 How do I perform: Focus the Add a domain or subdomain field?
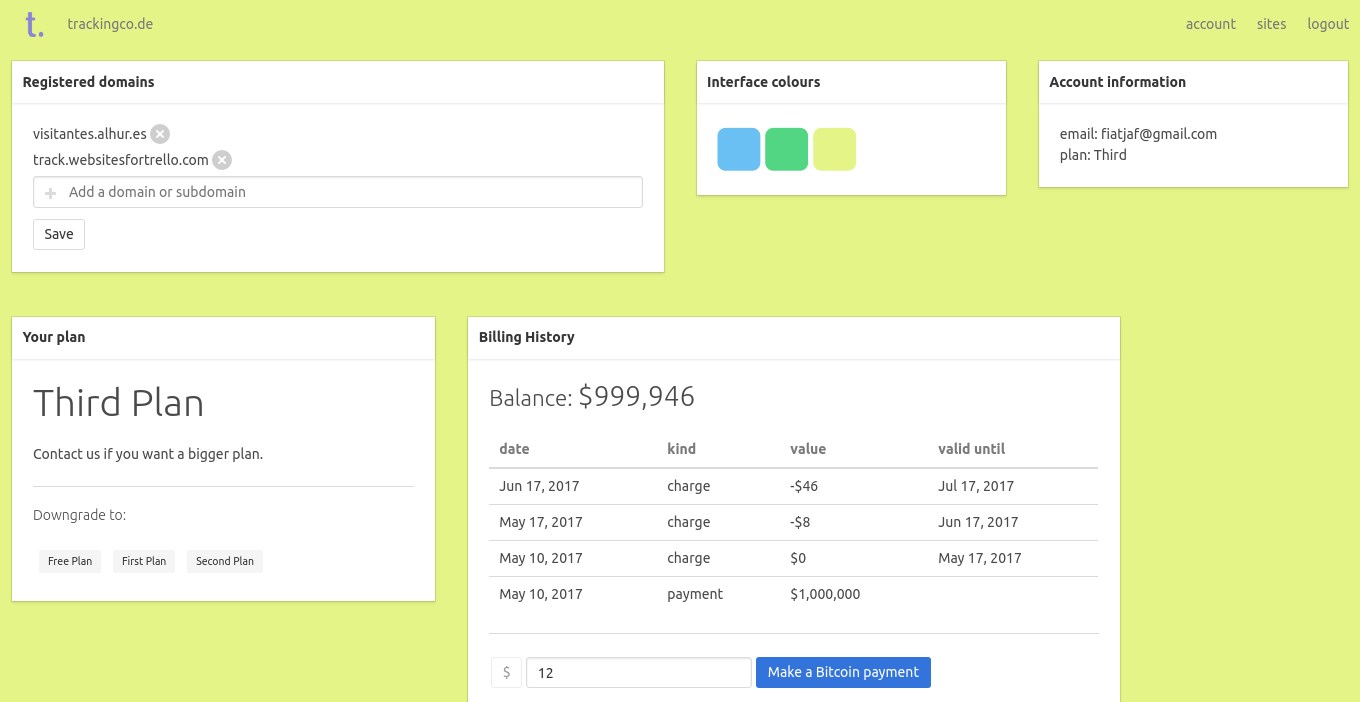[338, 192]
